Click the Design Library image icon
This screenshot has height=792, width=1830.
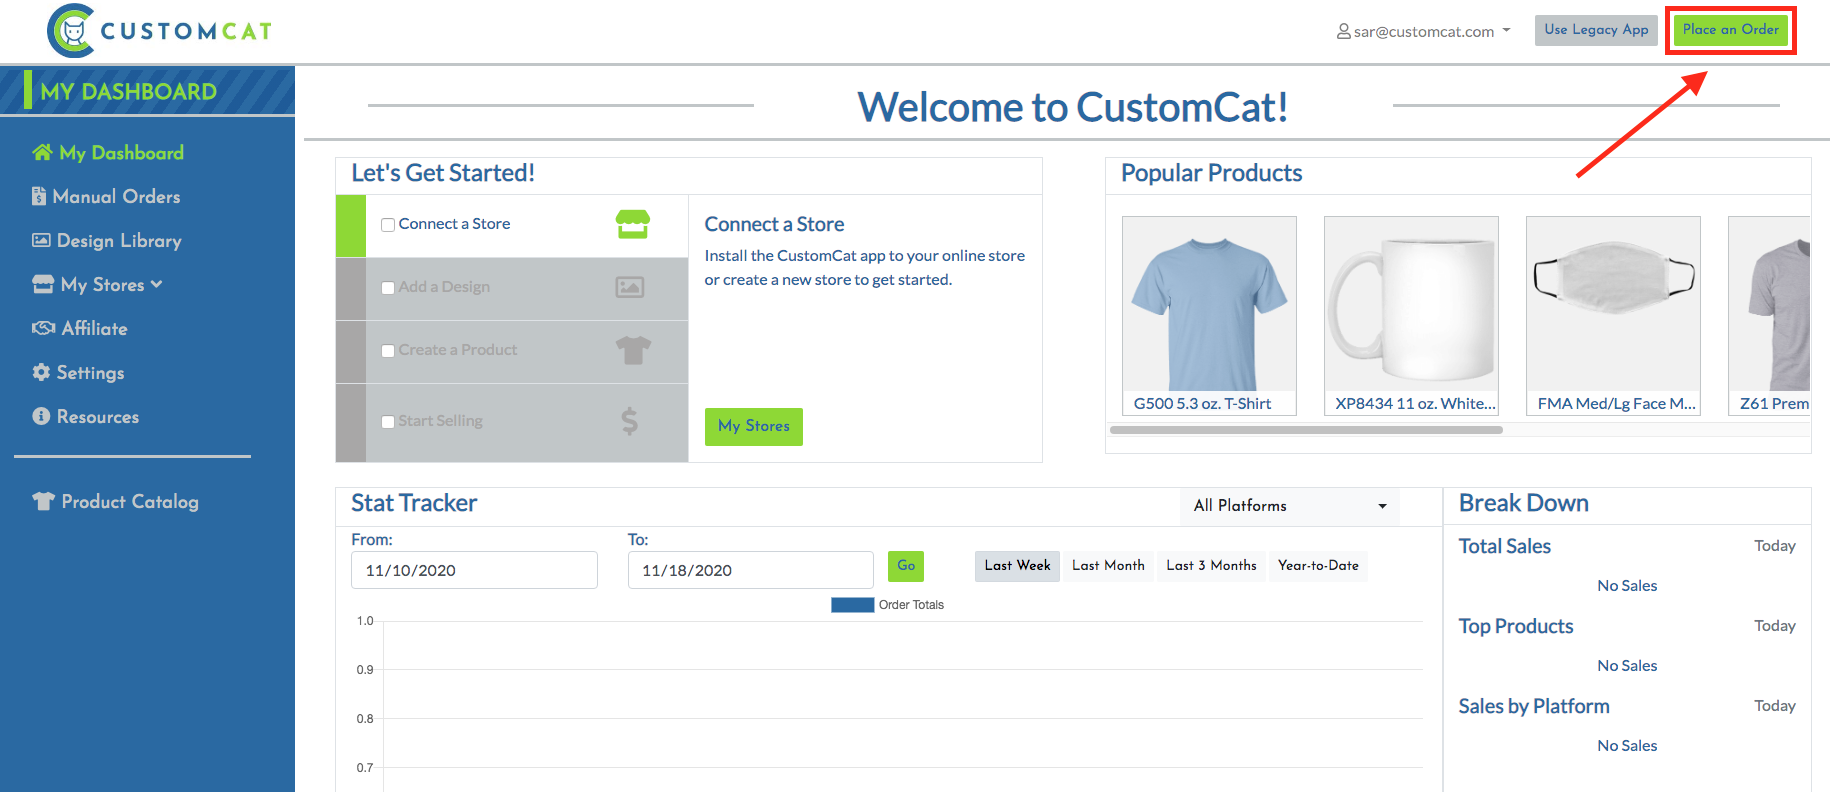pyautogui.click(x=41, y=240)
